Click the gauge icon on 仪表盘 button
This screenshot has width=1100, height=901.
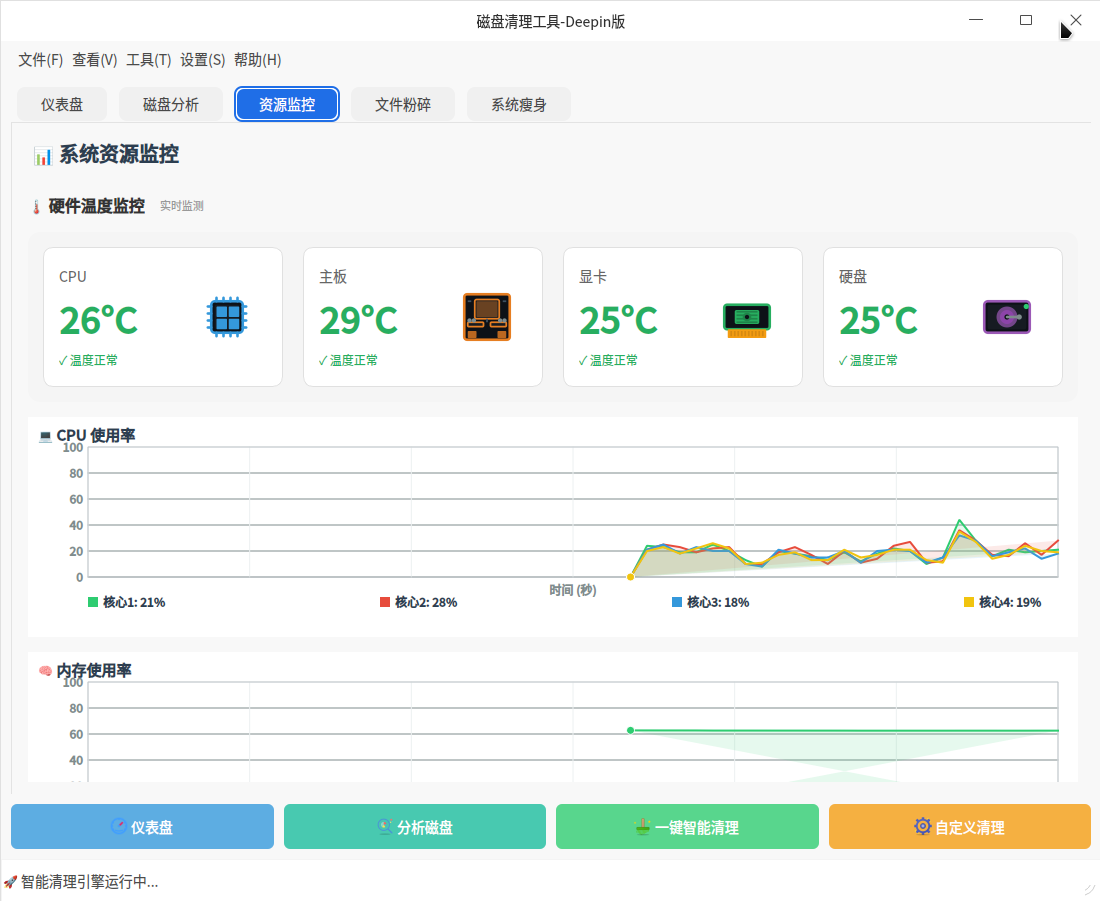click(119, 827)
